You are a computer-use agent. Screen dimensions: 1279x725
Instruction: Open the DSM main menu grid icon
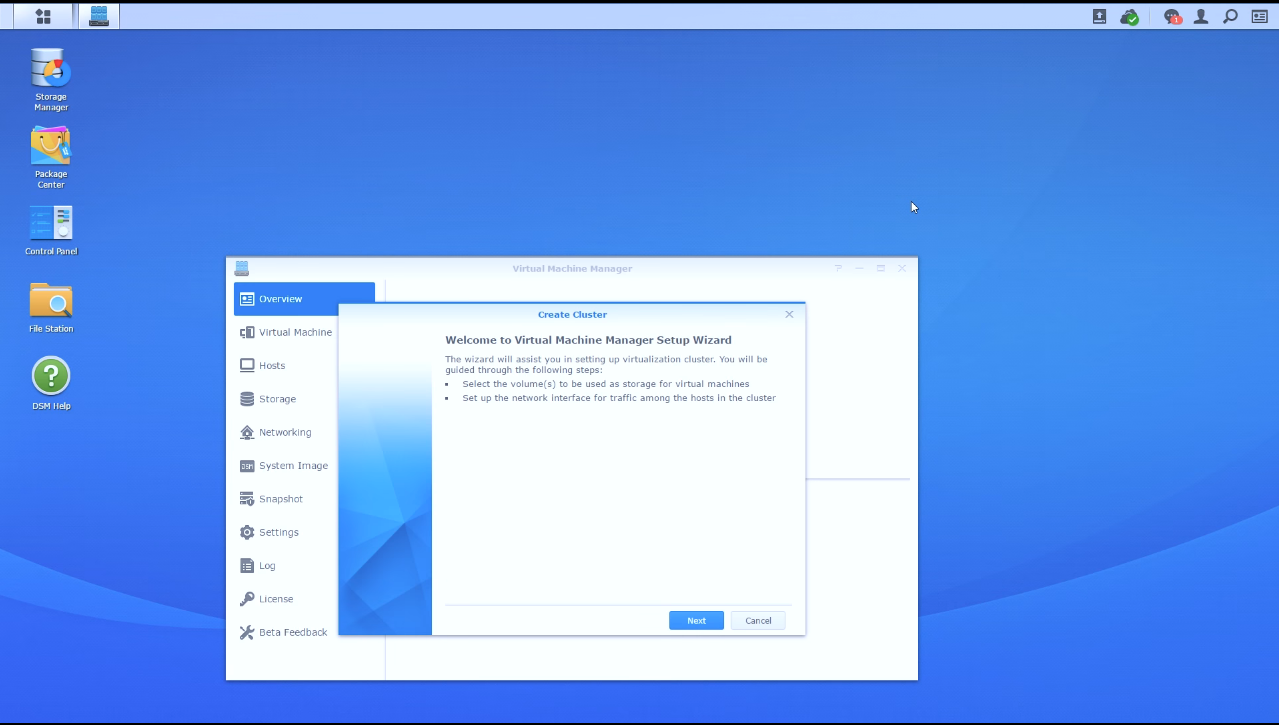click(43, 16)
